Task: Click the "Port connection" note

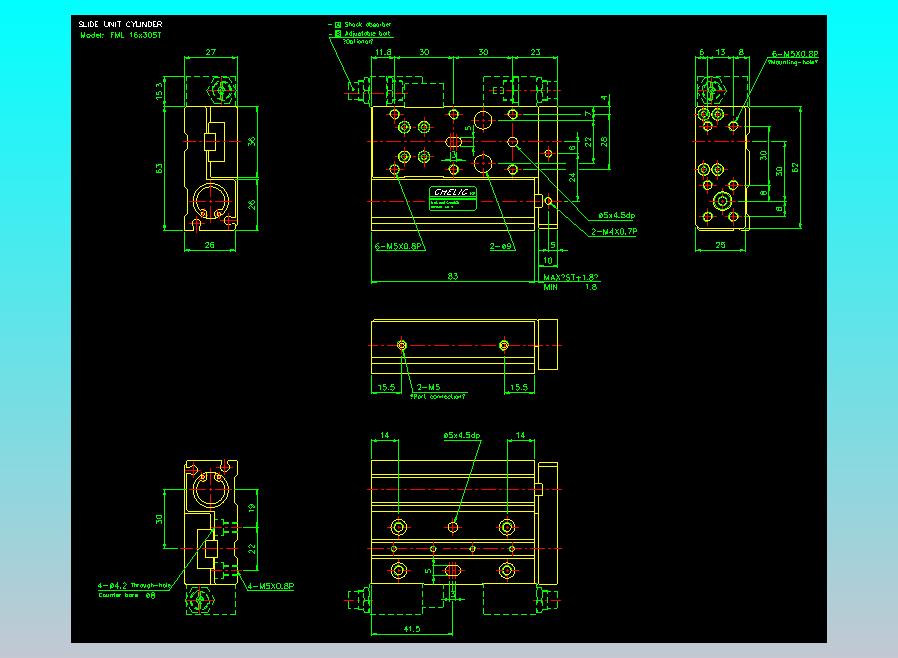Action: tap(438, 396)
